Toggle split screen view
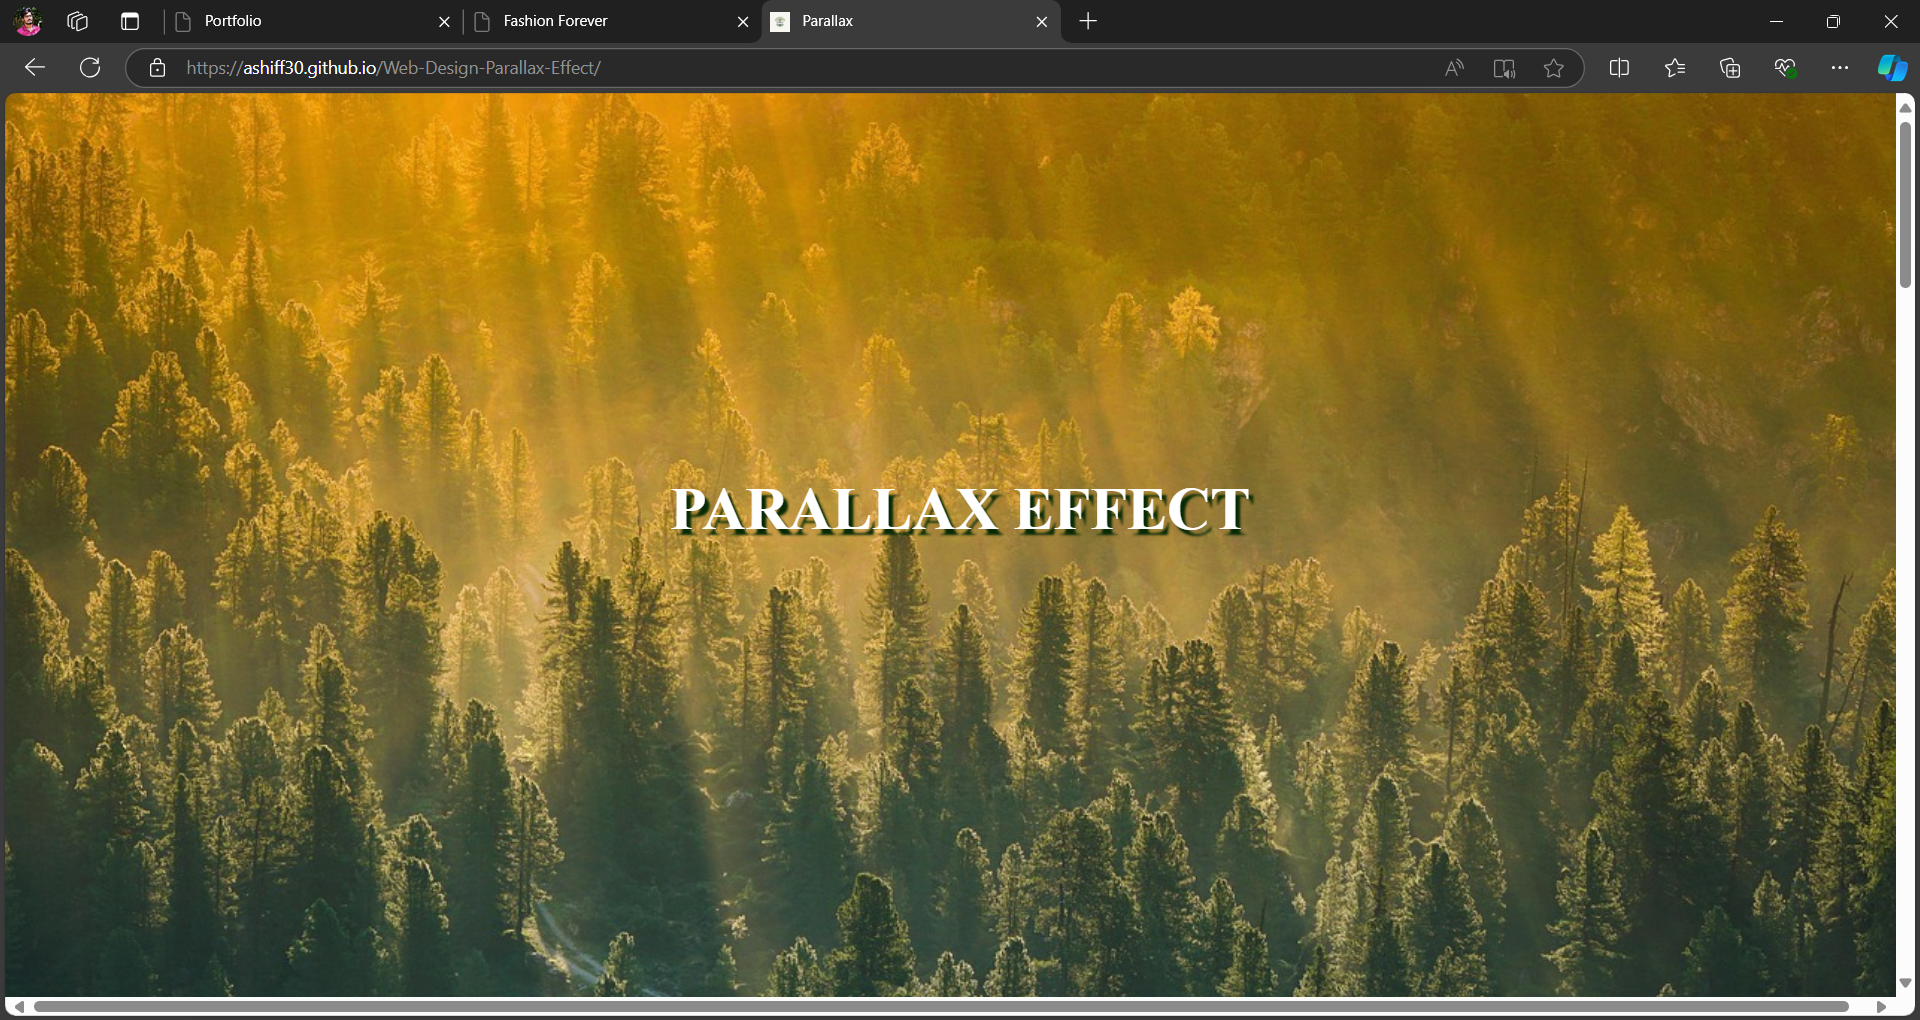Viewport: 1920px width, 1020px height. (x=1619, y=68)
